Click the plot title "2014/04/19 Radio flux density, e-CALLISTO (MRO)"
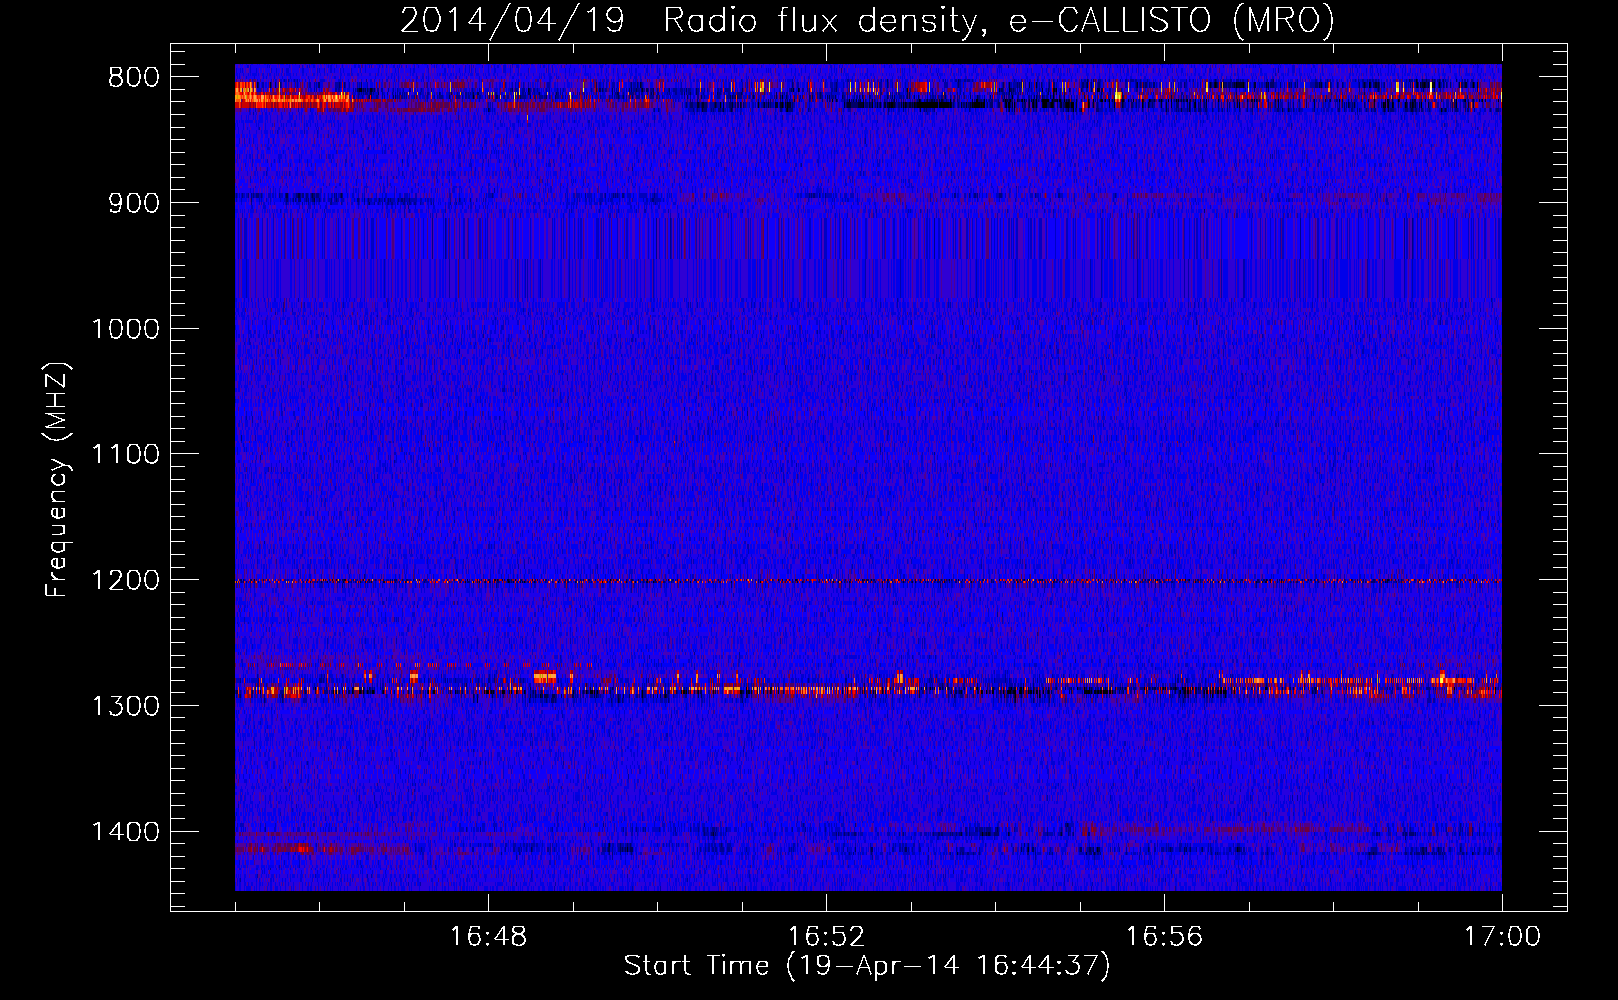The image size is (1618, 1000). coord(867,20)
